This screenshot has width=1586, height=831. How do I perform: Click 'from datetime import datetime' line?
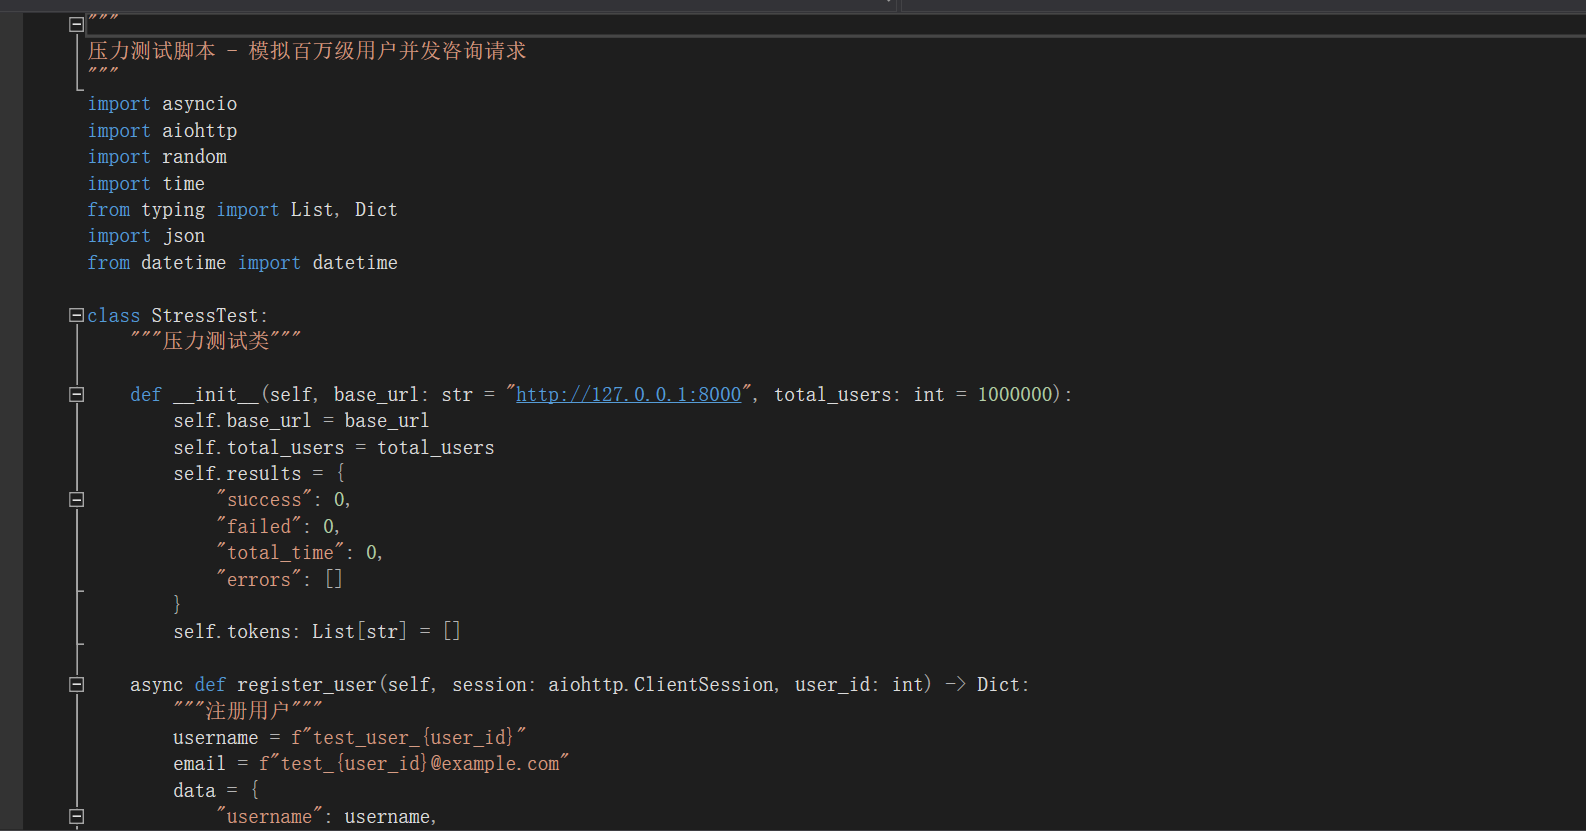pyautogui.click(x=242, y=263)
